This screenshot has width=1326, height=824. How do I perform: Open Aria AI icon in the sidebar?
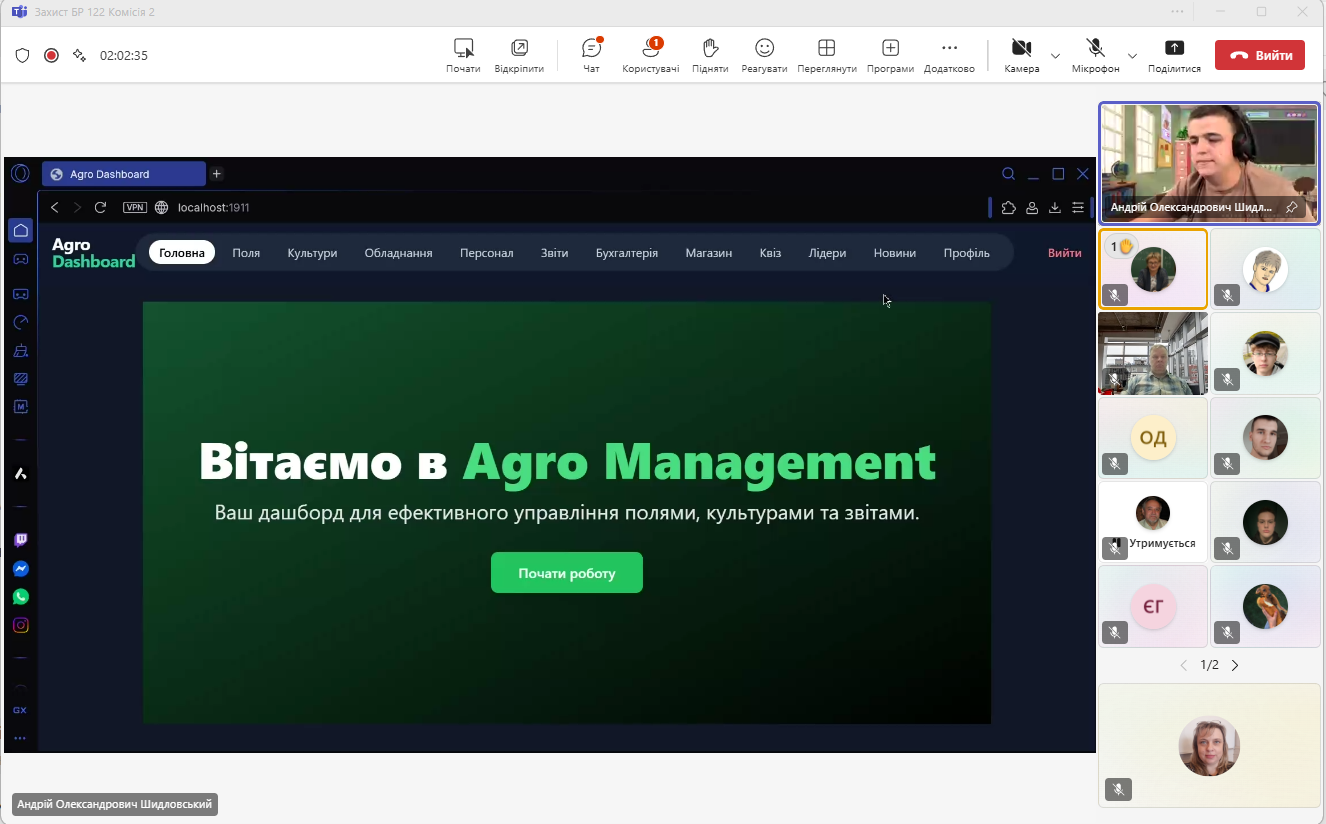(x=20, y=473)
